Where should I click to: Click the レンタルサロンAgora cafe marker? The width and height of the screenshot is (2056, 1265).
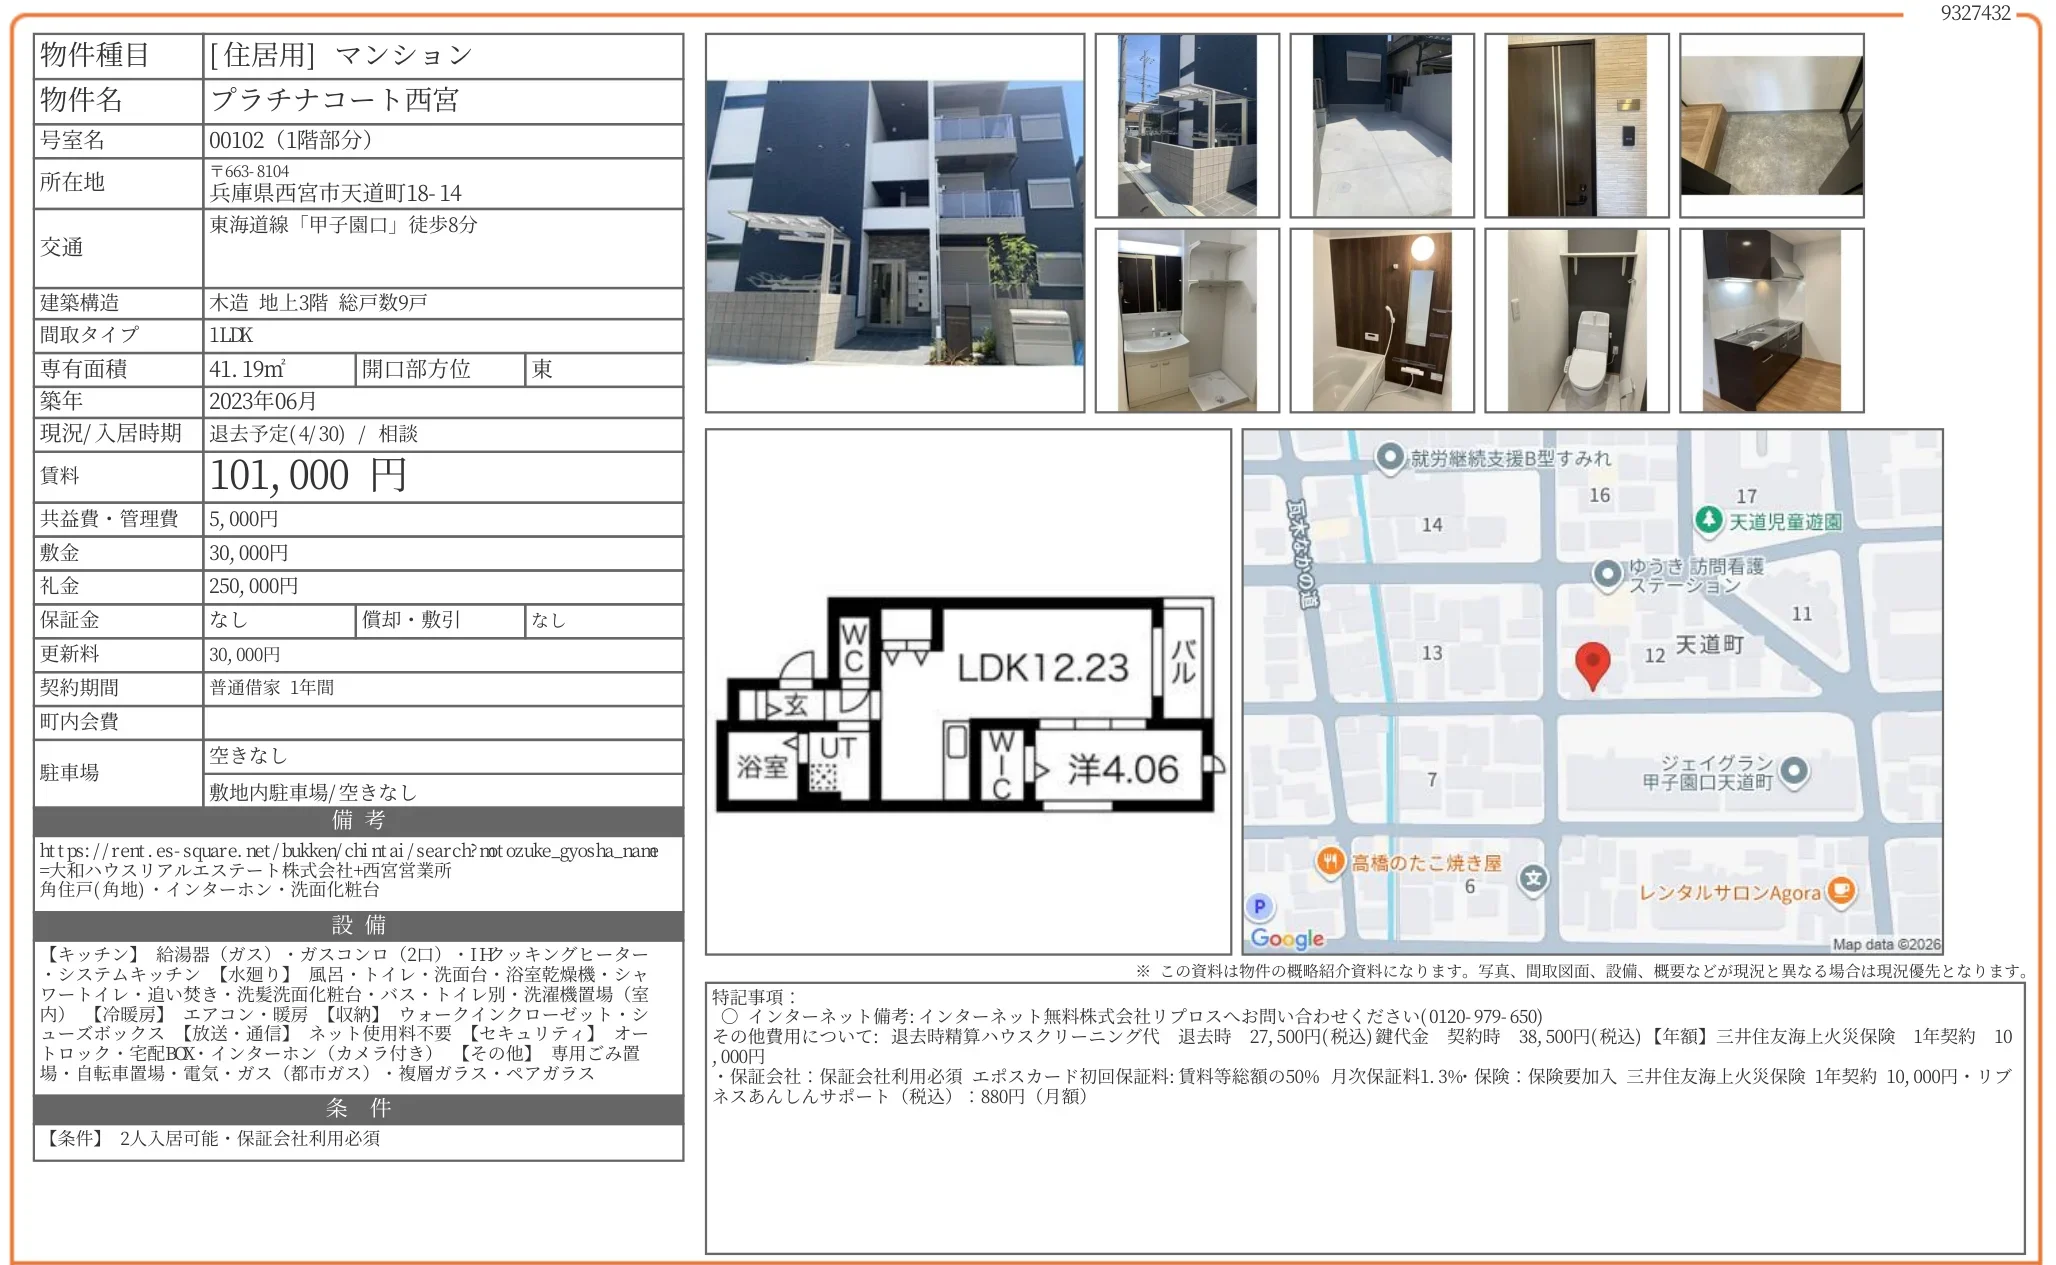[x=1840, y=890]
